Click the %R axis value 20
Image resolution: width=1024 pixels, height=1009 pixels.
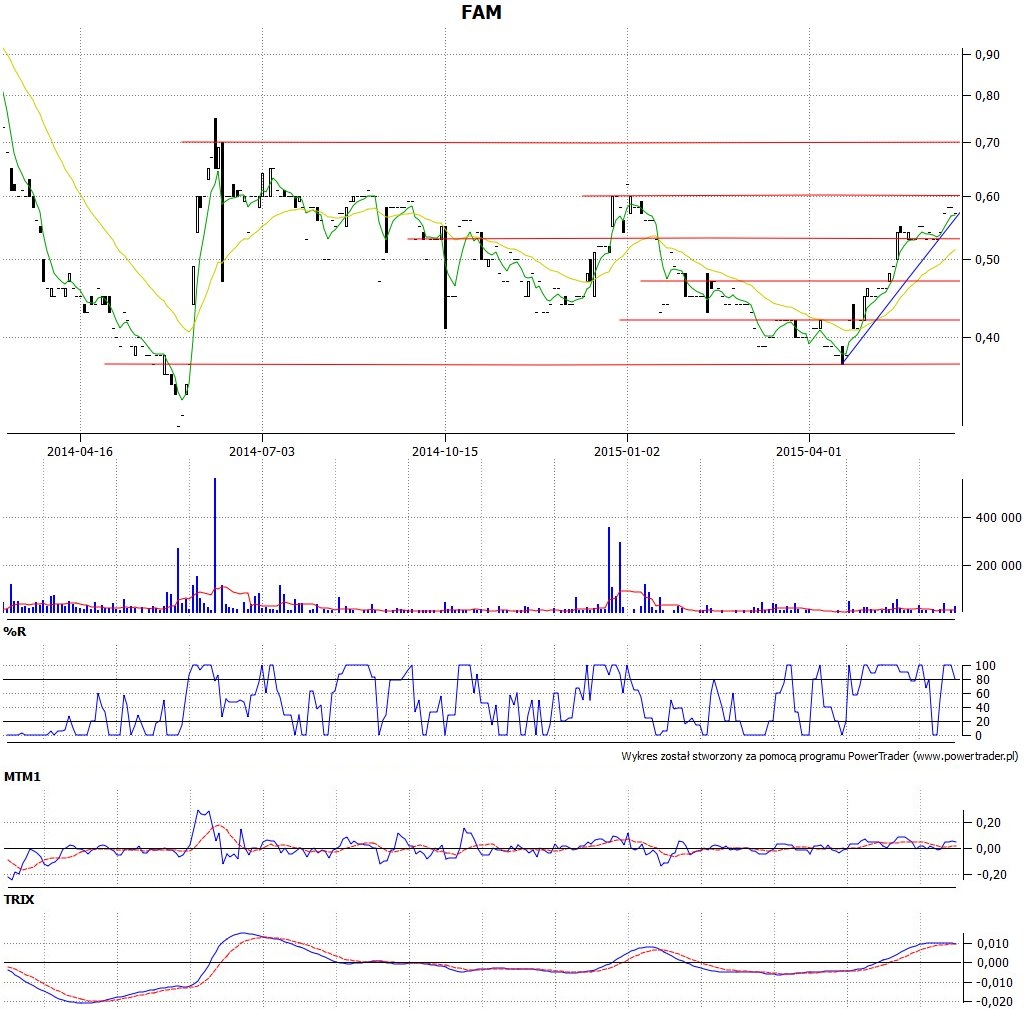click(x=982, y=722)
